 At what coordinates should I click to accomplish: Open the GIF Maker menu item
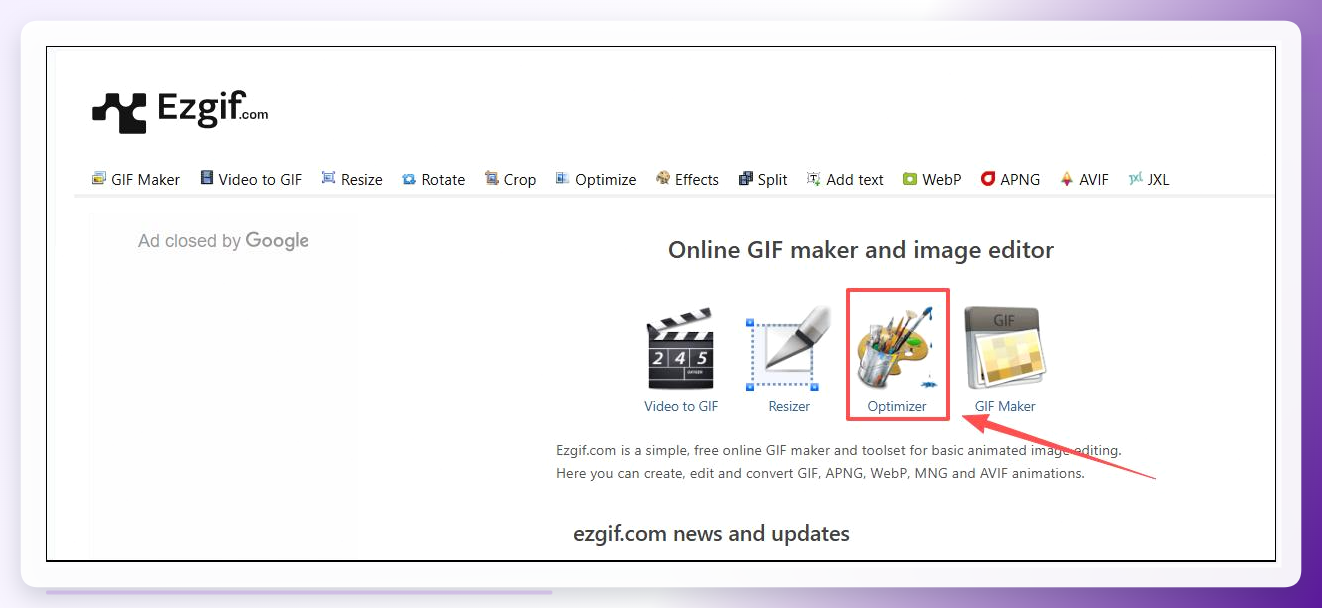pos(145,180)
